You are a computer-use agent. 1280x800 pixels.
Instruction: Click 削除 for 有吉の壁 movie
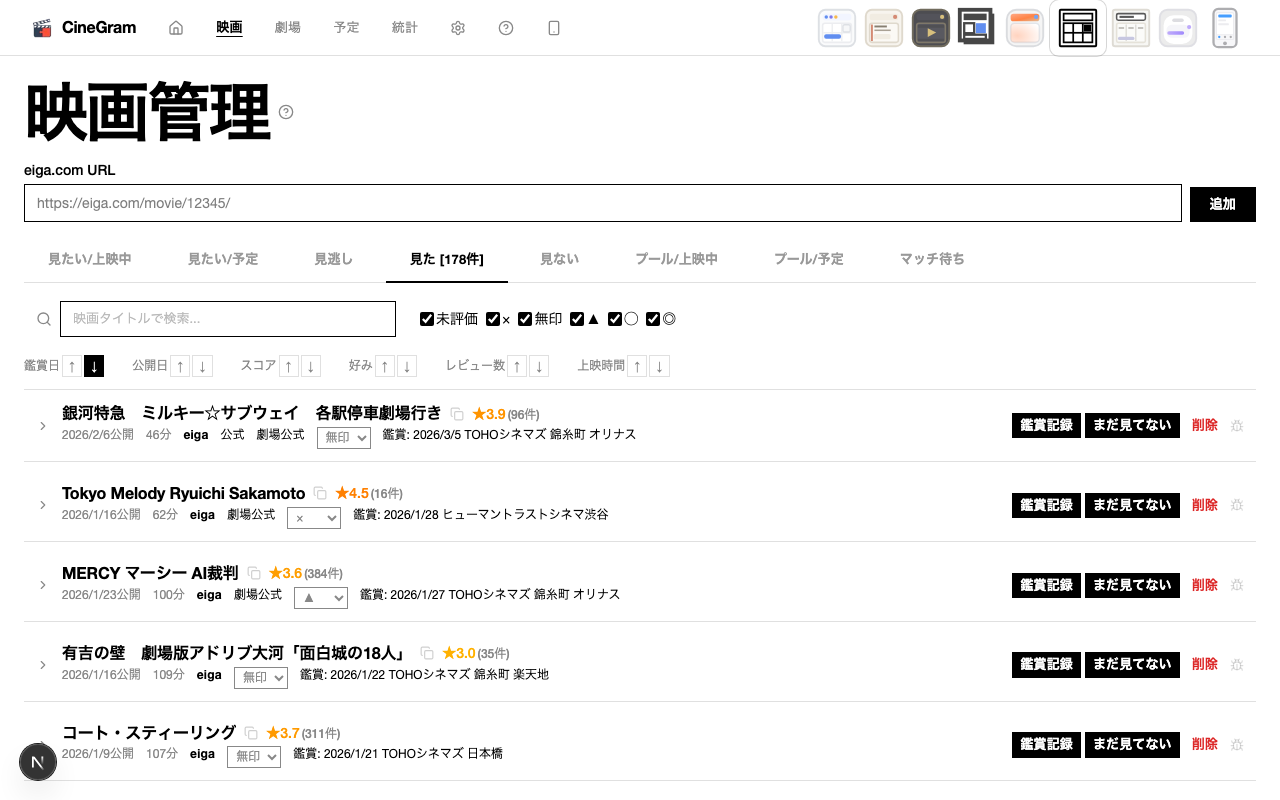click(1204, 664)
